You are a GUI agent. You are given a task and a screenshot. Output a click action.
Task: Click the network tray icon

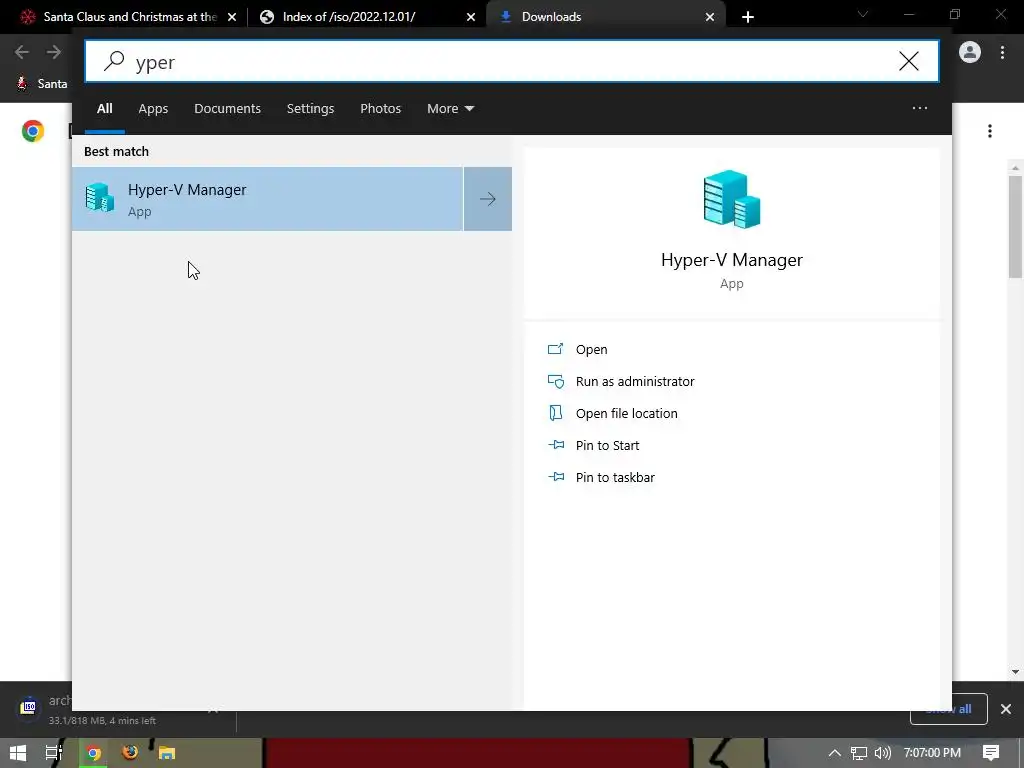[859, 753]
